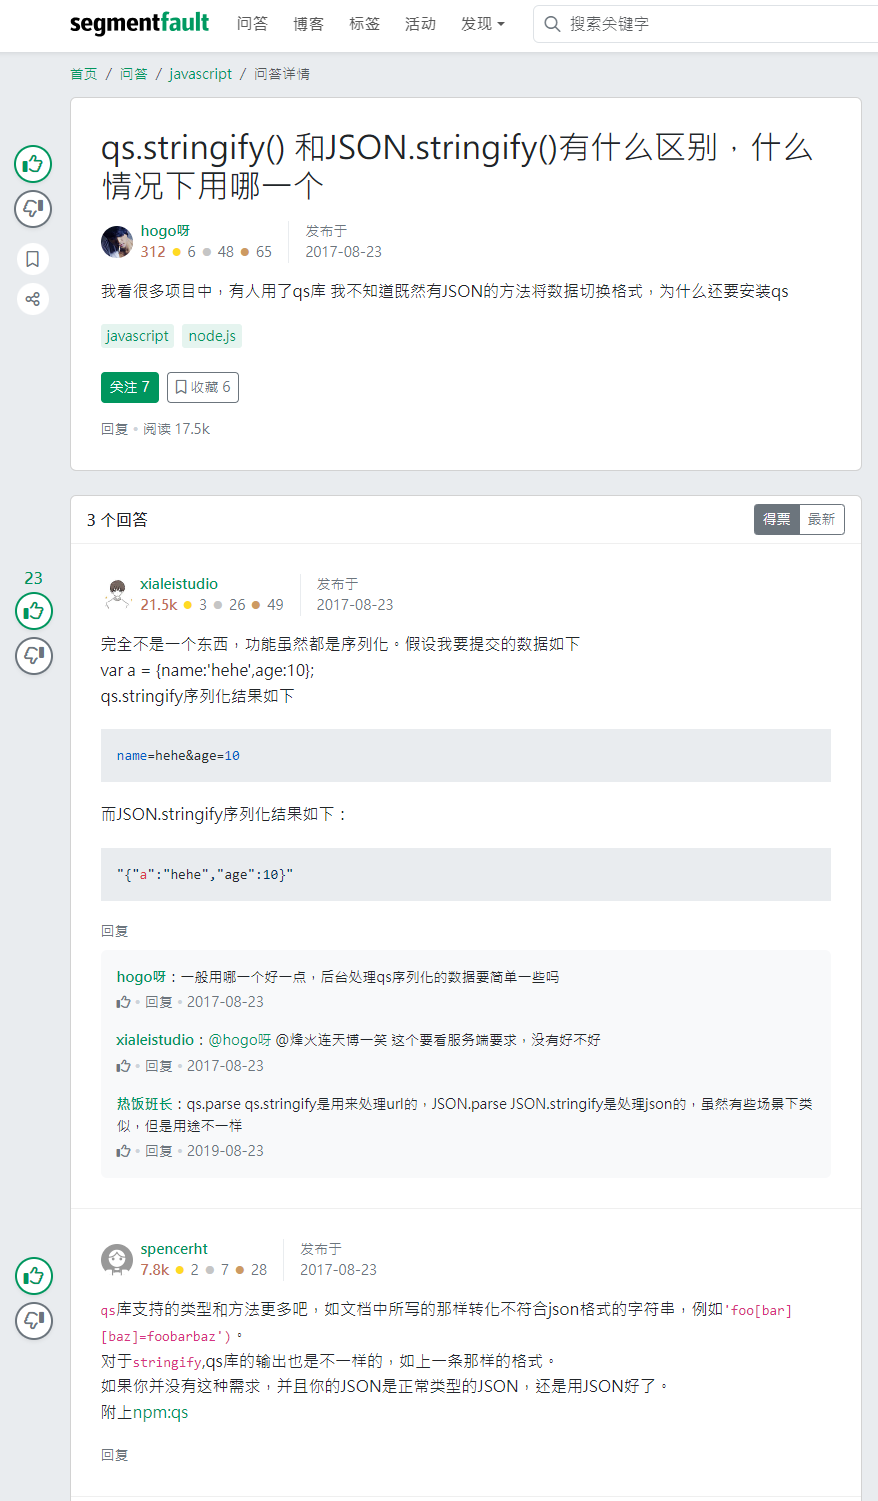Downvote the question with the thumbs-down icon
878x1501 pixels.
(33, 209)
